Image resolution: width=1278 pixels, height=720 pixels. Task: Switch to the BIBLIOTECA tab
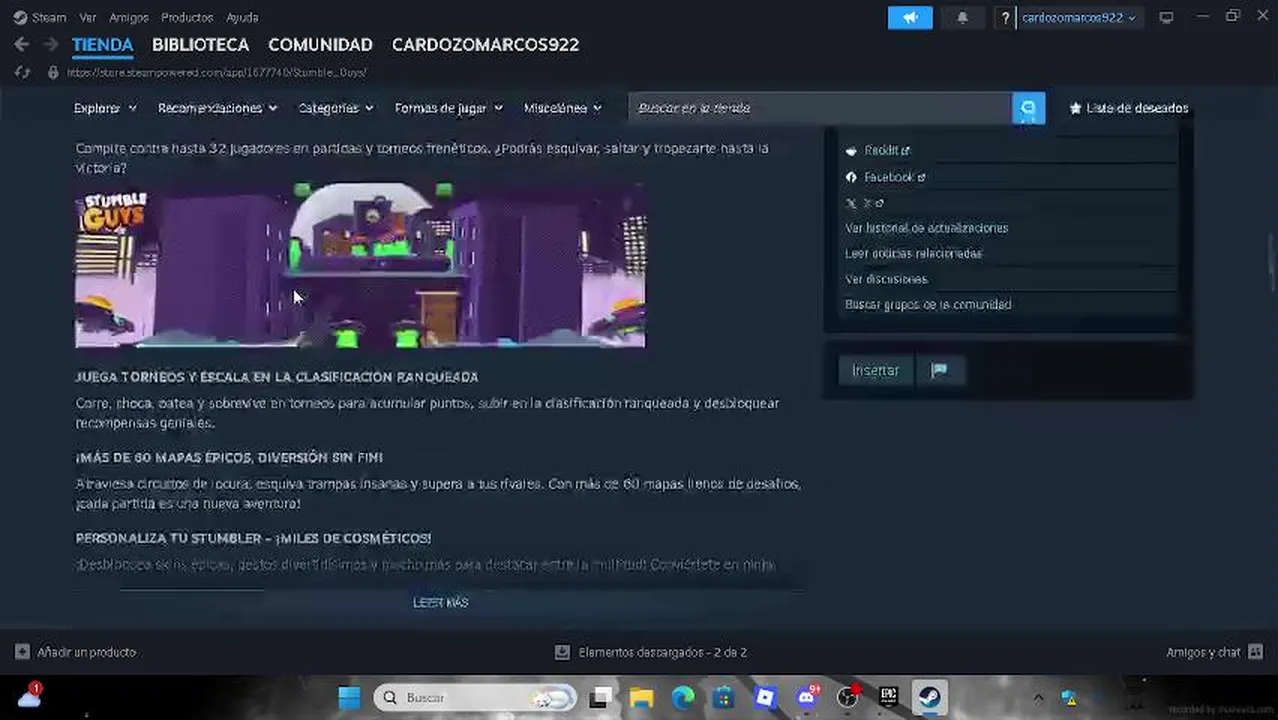coord(200,45)
